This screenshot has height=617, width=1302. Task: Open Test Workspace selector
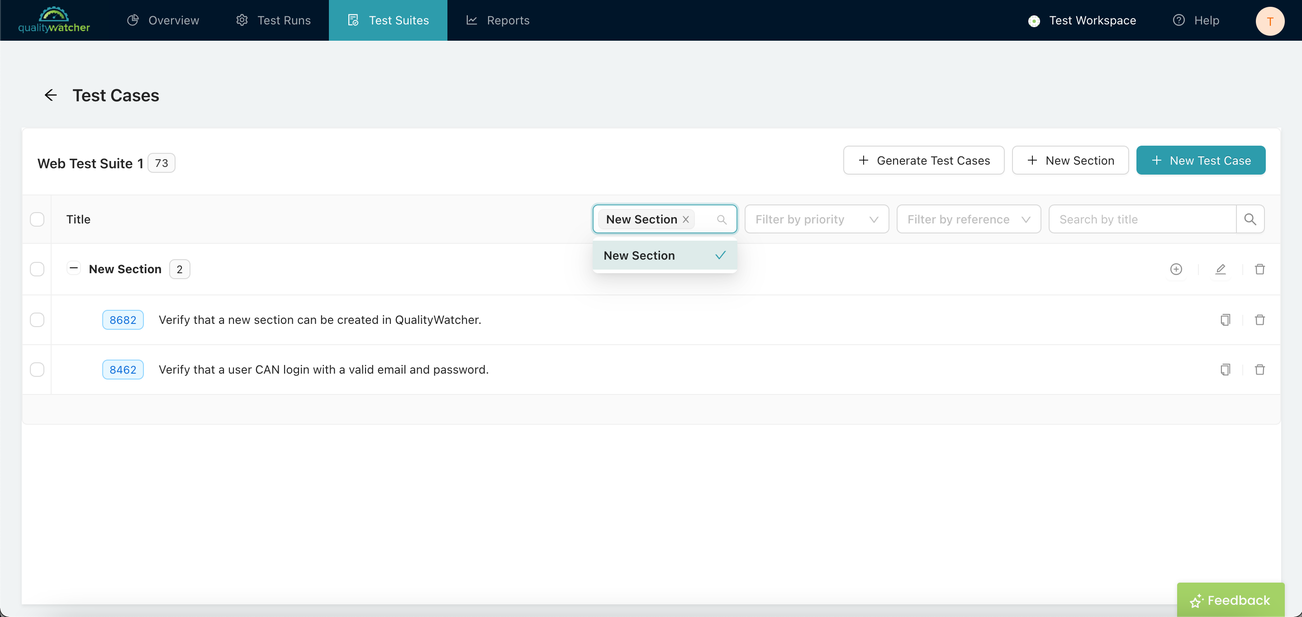[1082, 20]
